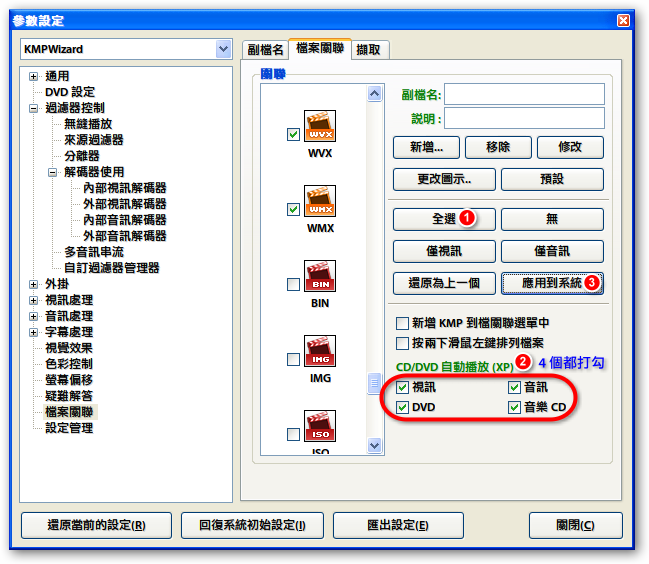
Task: Click the 全選 select-all button
Action: [x=444, y=219]
